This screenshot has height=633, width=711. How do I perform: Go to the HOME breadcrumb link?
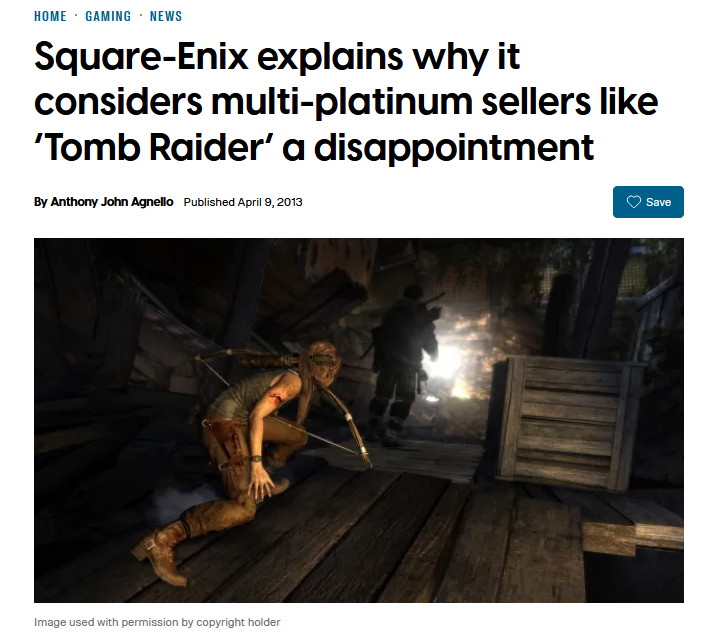(50, 16)
